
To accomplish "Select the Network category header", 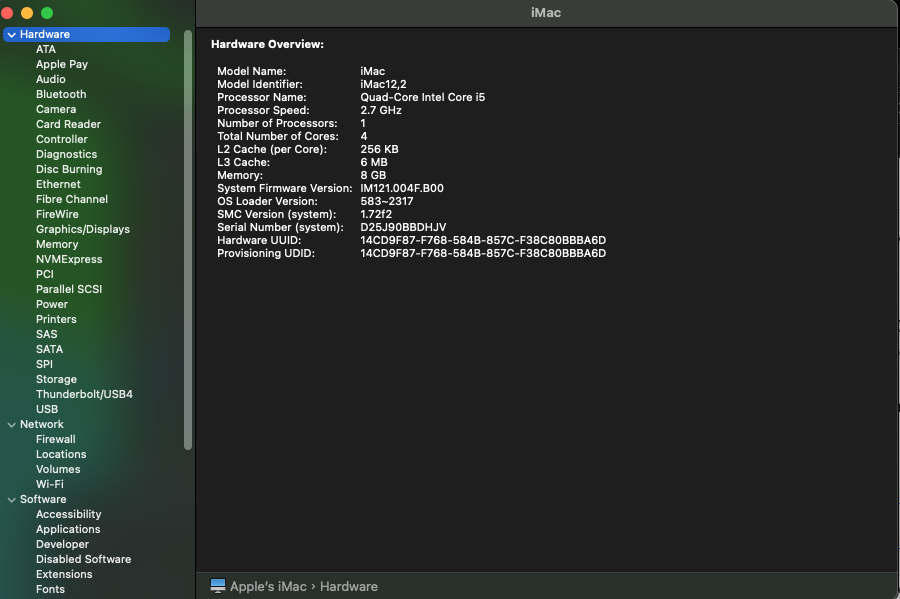I will tap(41, 424).
